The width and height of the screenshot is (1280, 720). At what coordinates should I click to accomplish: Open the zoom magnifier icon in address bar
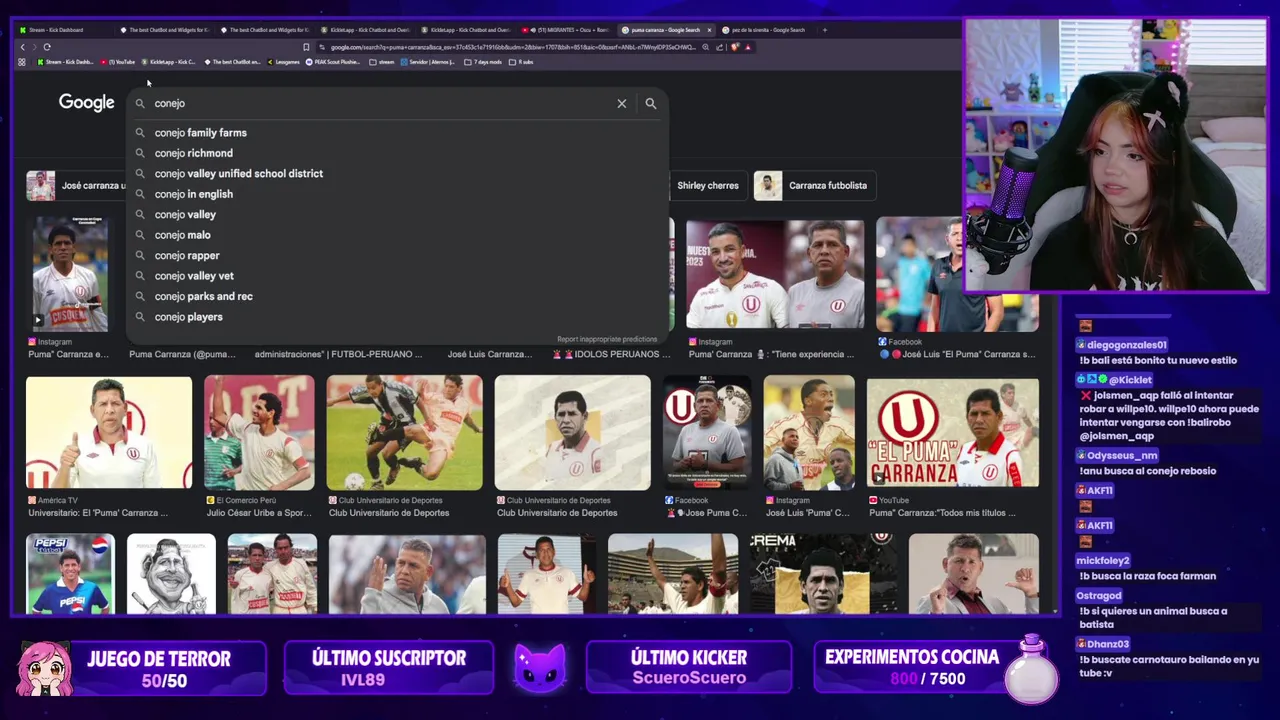(x=707, y=47)
